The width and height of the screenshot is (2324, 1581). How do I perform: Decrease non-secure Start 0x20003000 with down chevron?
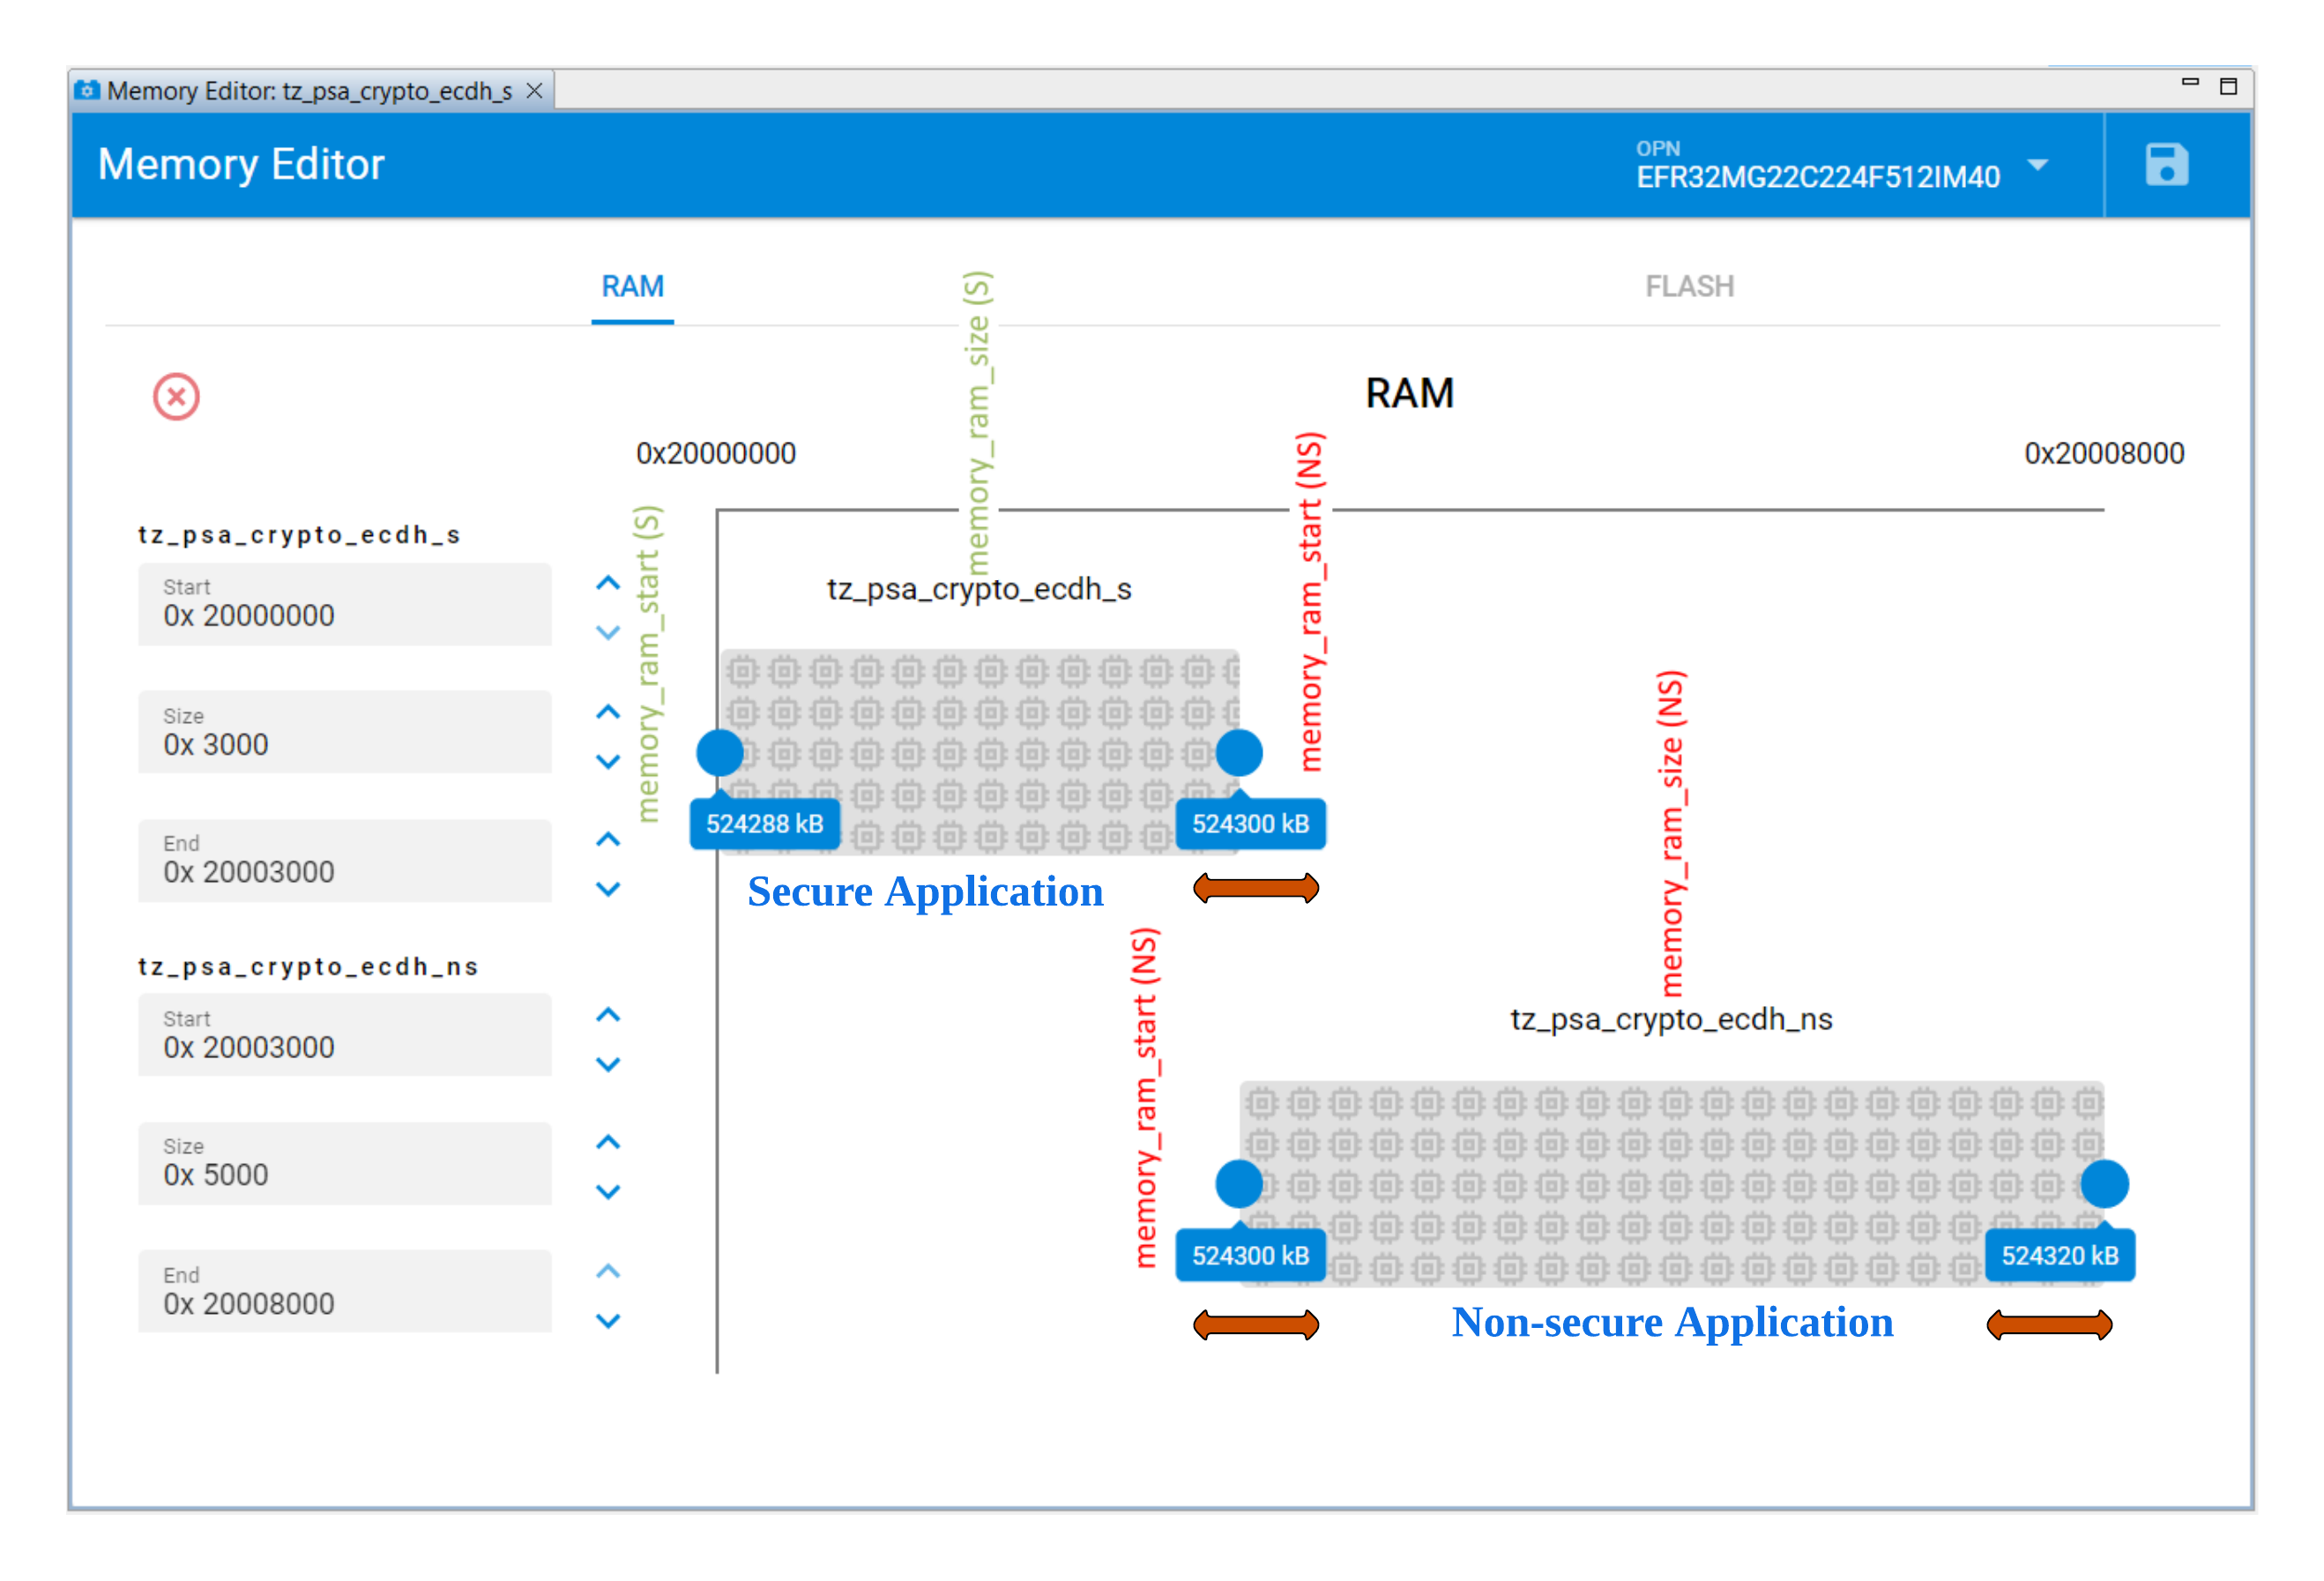[x=608, y=1065]
